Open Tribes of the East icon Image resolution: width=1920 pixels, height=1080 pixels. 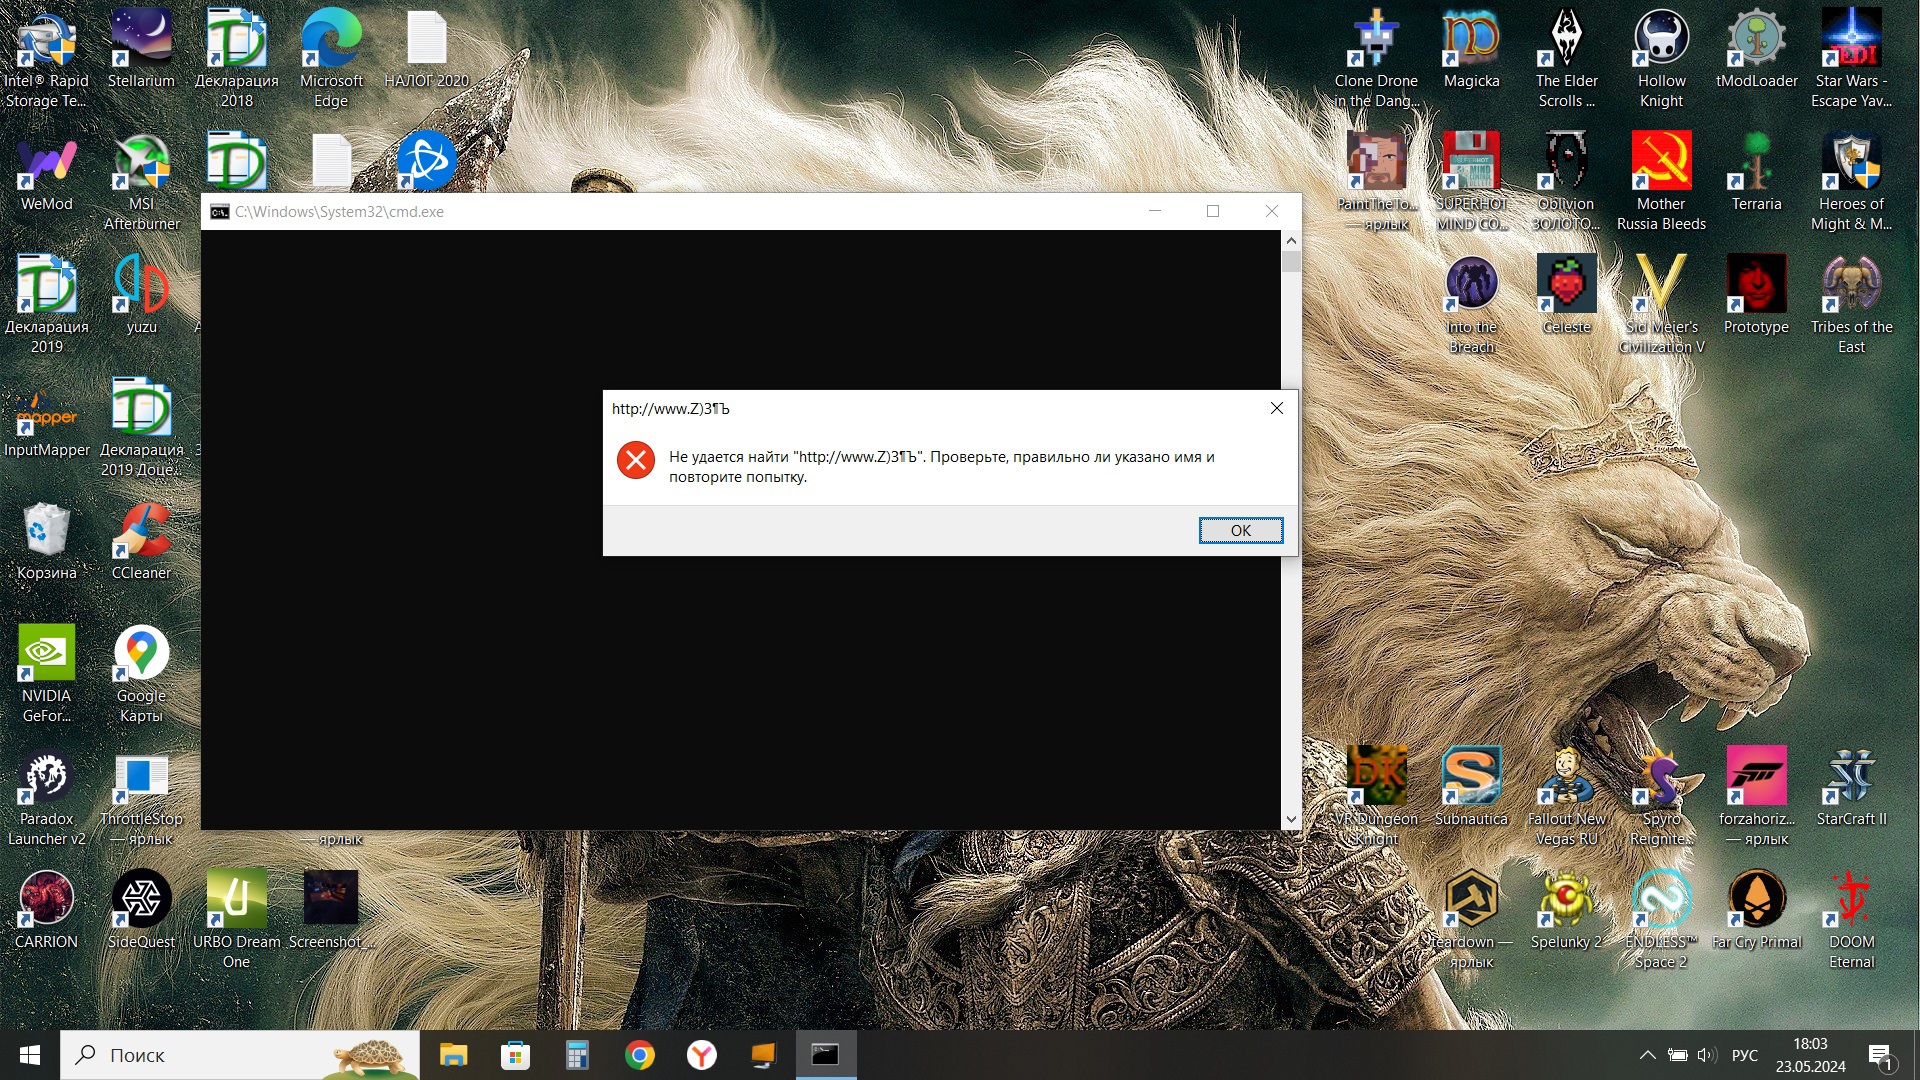(x=1851, y=305)
